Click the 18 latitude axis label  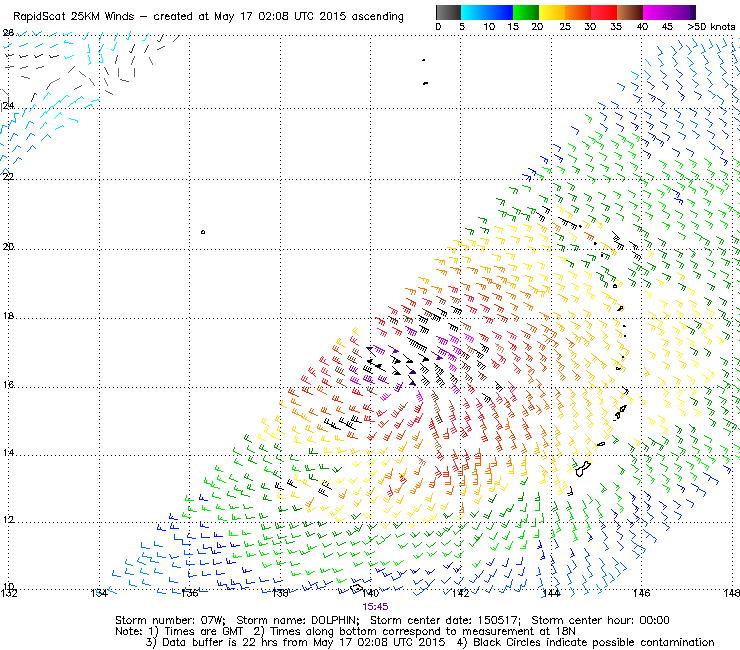coord(8,316)
